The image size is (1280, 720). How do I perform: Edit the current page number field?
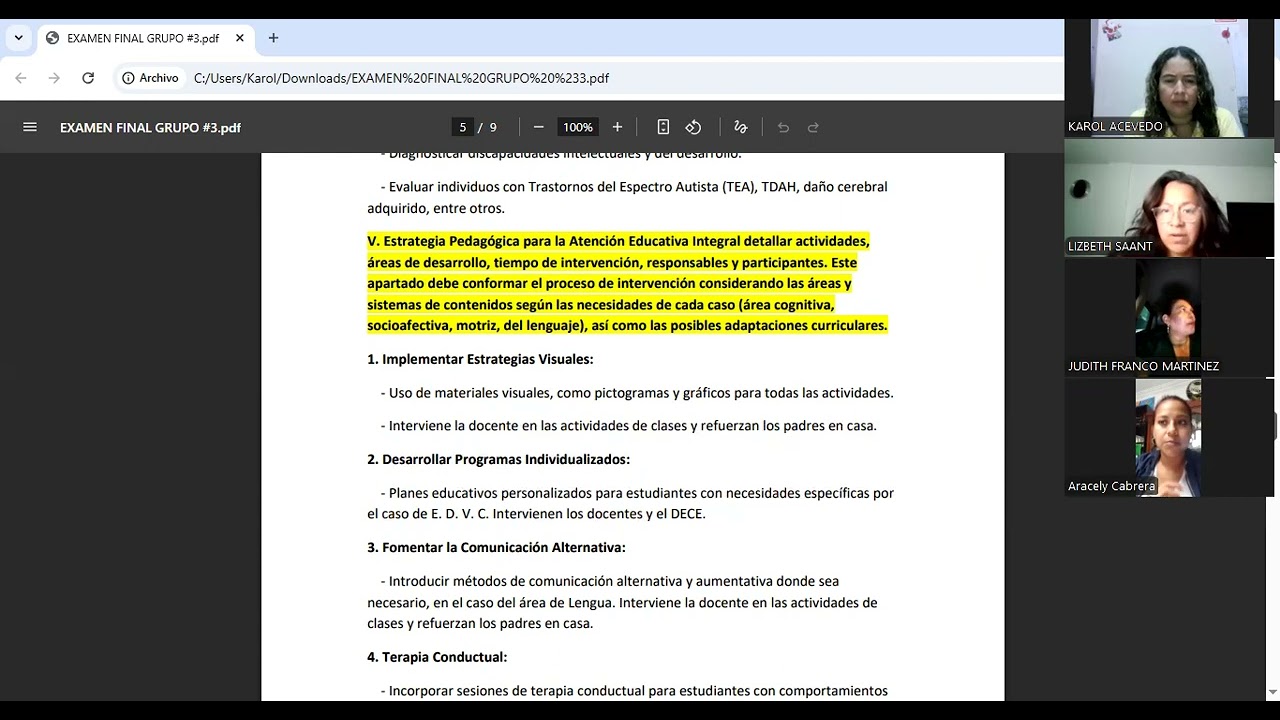[462, 127]
